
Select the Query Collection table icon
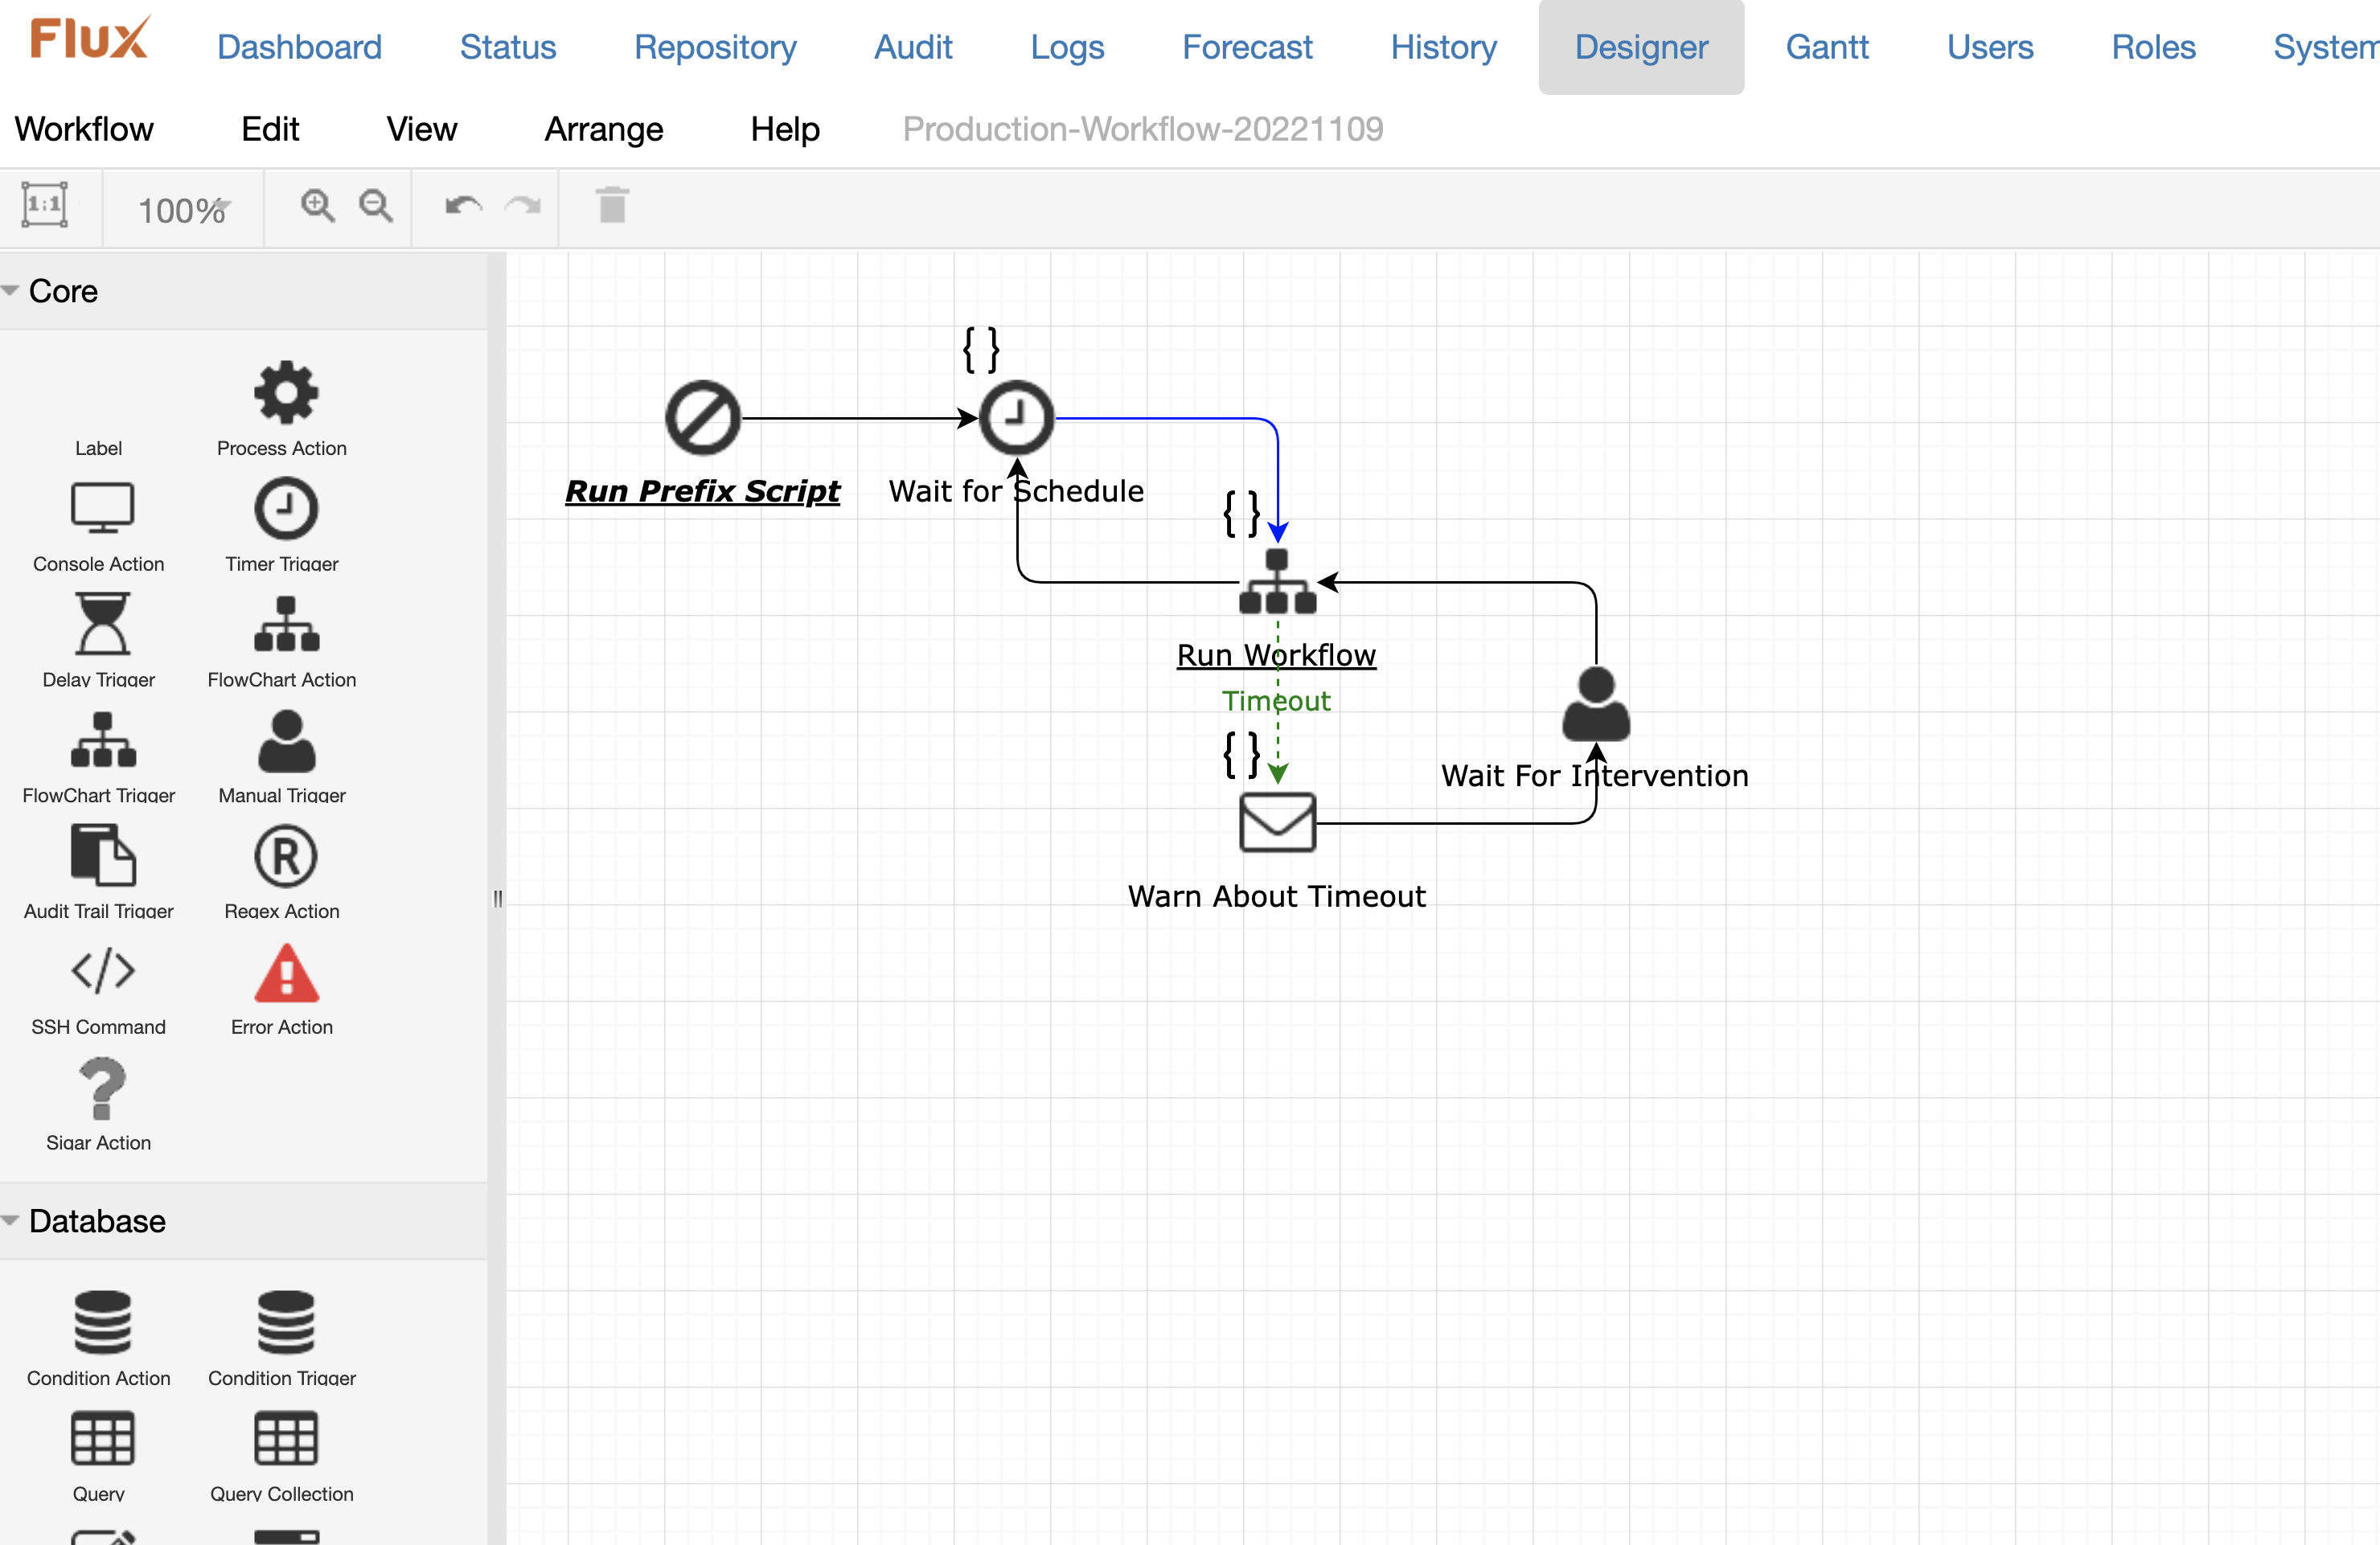point(286,1438)
